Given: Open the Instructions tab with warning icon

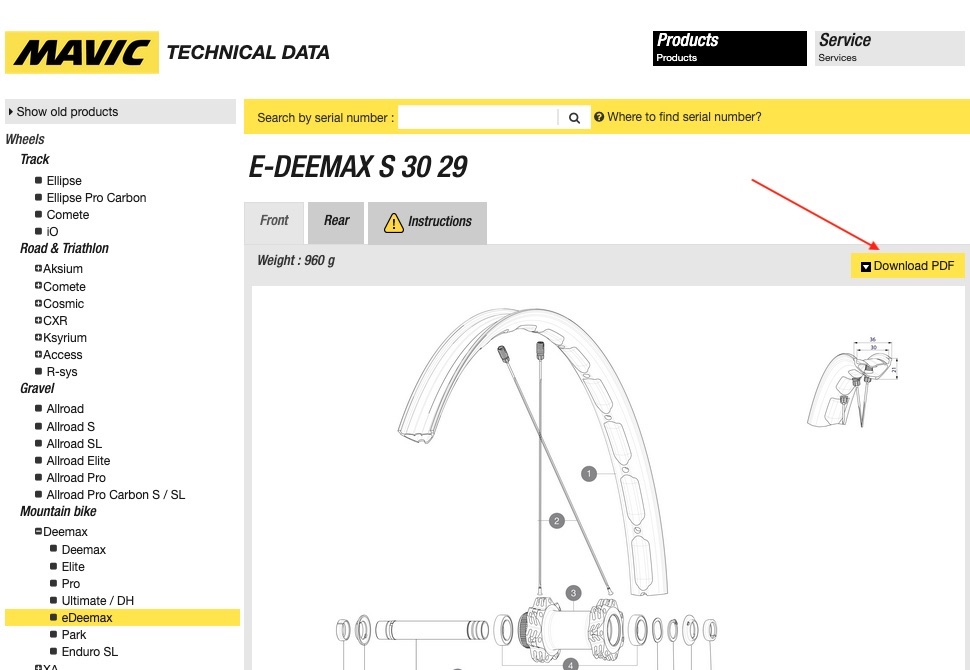Looking at the screenshot, I should [x=427, y=222].
